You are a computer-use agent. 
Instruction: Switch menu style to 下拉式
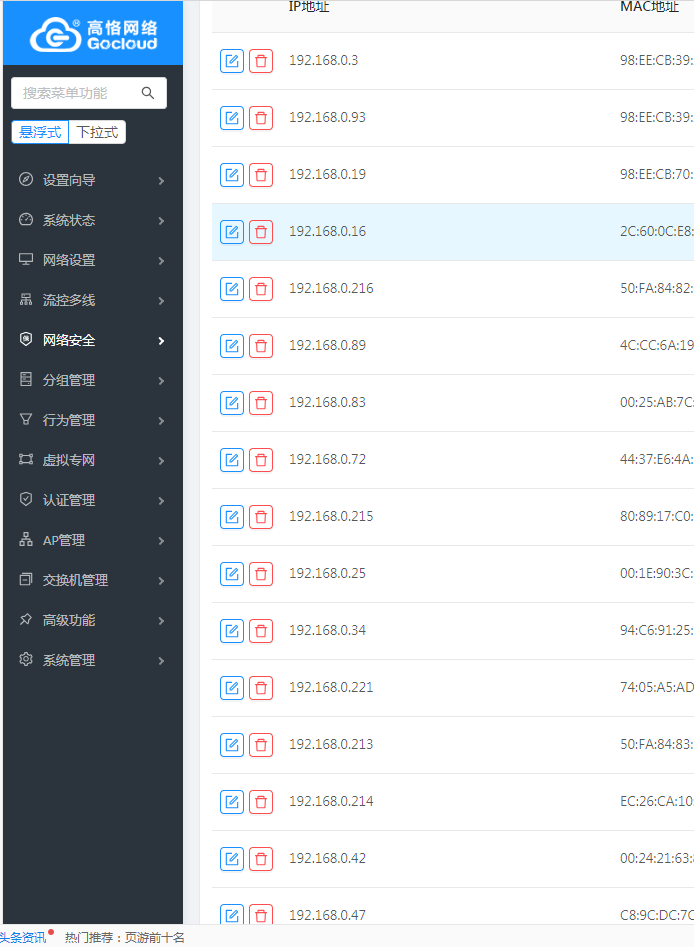coord(97,132)
